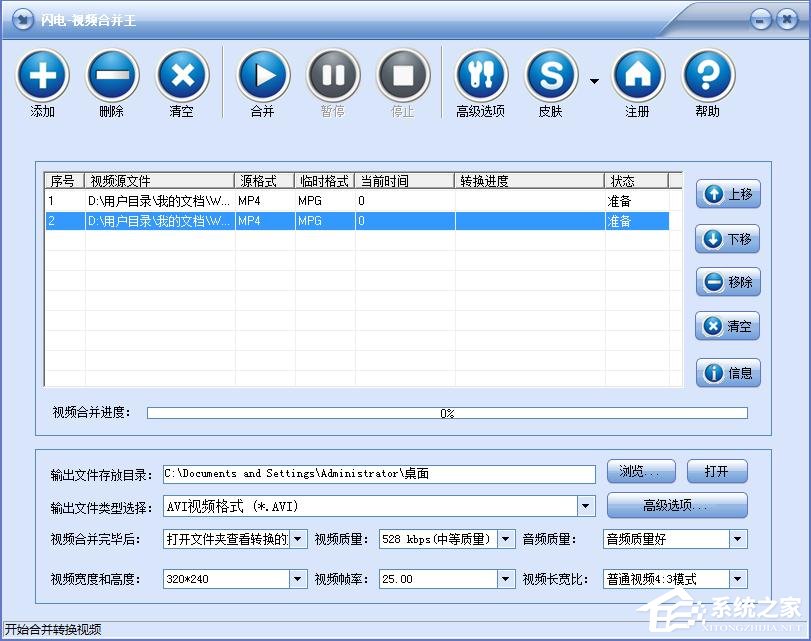Viewport: 811px width, 641px height.
Task: Open the 输出文件类型 format dropdown
Action: point(585,506)
